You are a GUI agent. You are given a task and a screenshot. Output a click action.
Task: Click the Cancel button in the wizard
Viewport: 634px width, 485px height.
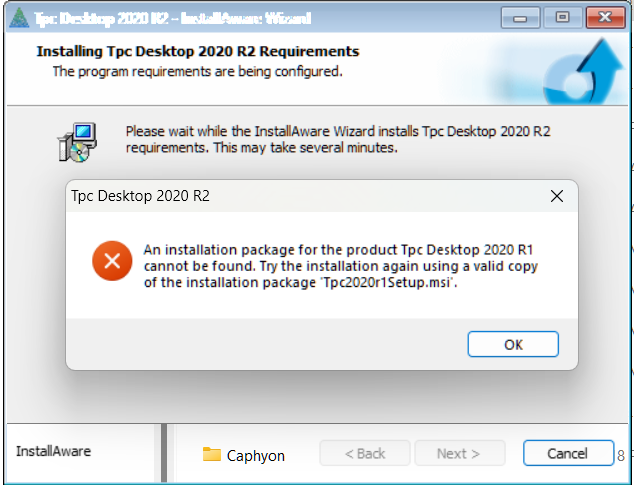[568, 453]
